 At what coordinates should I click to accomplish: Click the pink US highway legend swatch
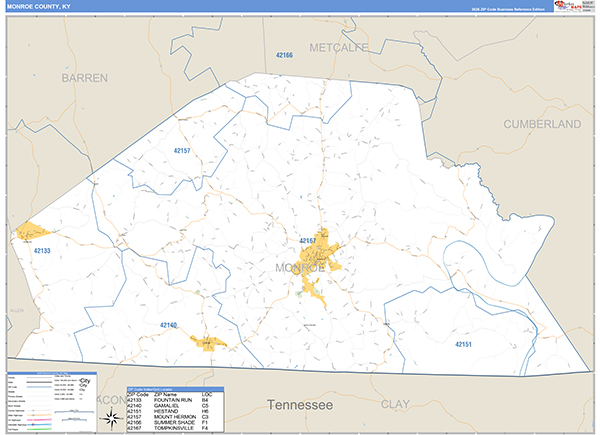click(x=39, y=420)
